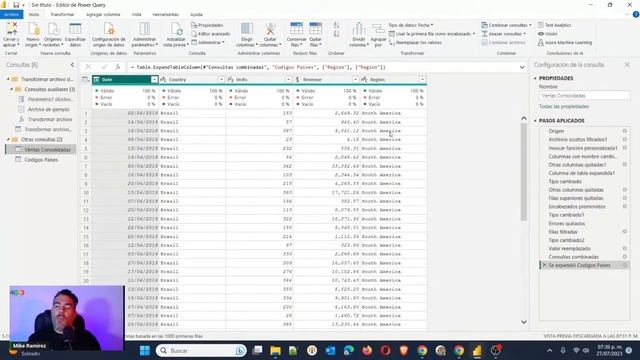Click Dividir columna icon
640x360 pixels.
(358, 29)
